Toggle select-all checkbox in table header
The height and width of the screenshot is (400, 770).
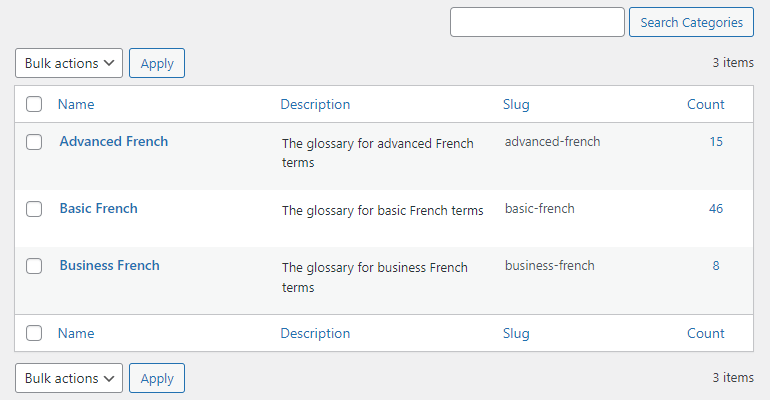[34, 104]
